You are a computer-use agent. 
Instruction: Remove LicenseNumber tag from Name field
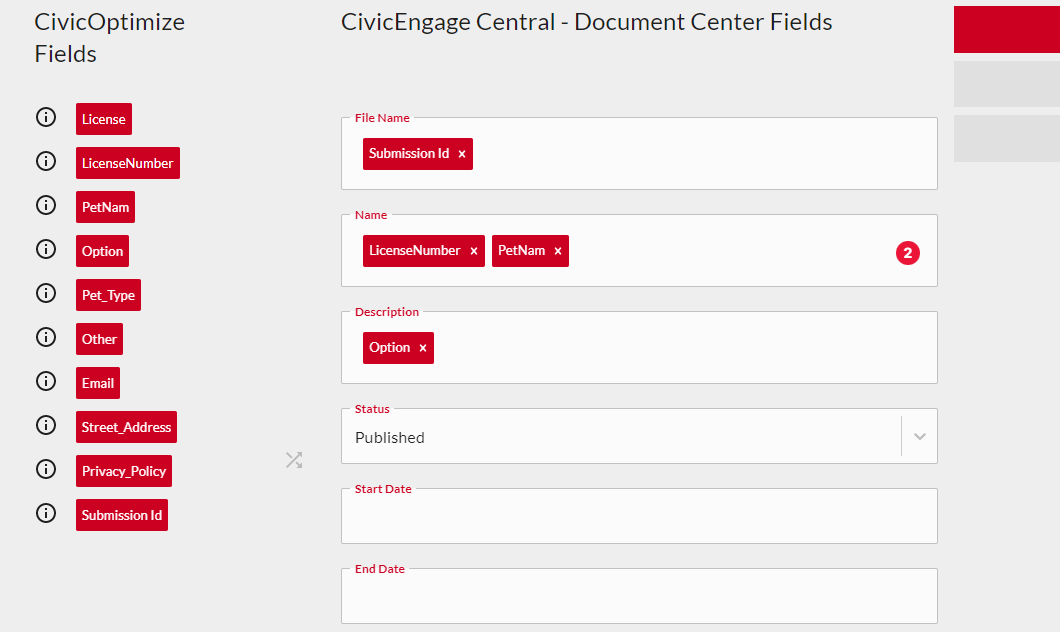click(x=474, y=251)
